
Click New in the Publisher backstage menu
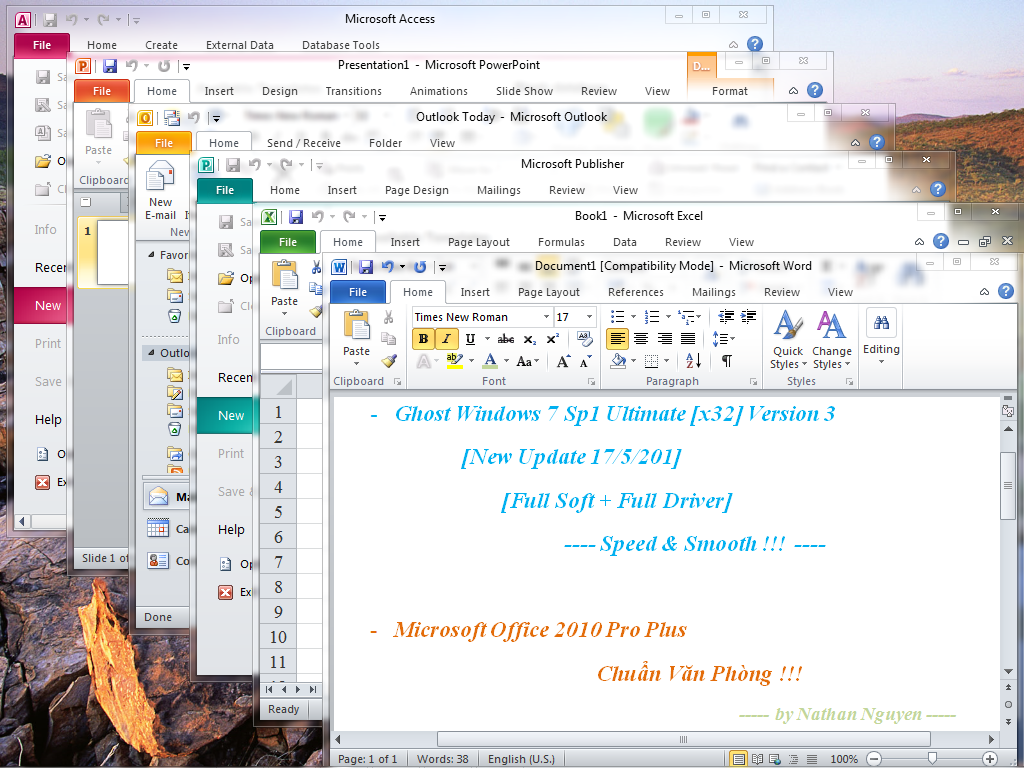click(225, 415)
